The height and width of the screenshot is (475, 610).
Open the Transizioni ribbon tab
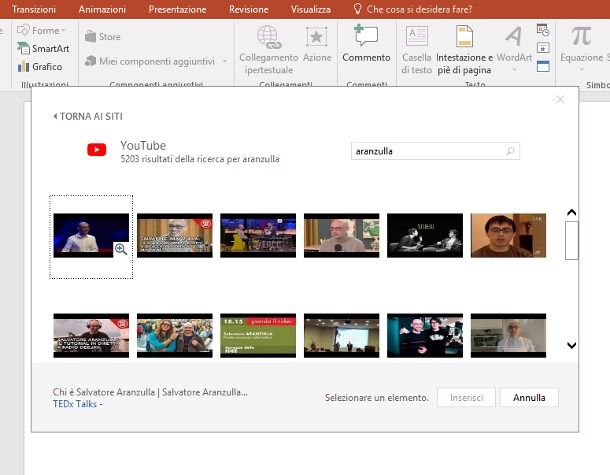pos(34,9)
